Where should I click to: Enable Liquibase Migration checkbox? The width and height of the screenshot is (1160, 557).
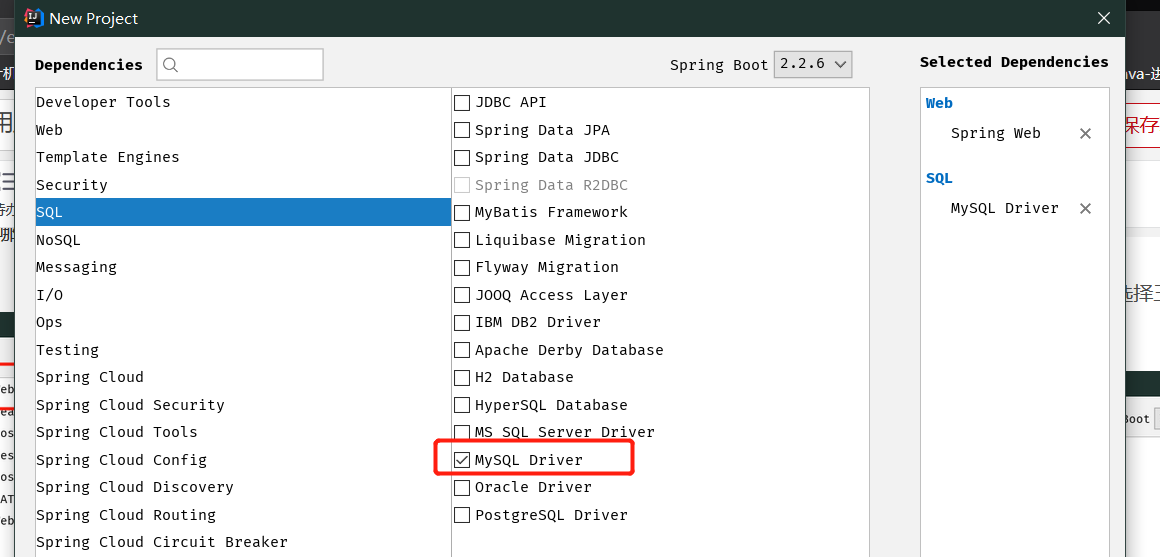coord(462,240)
